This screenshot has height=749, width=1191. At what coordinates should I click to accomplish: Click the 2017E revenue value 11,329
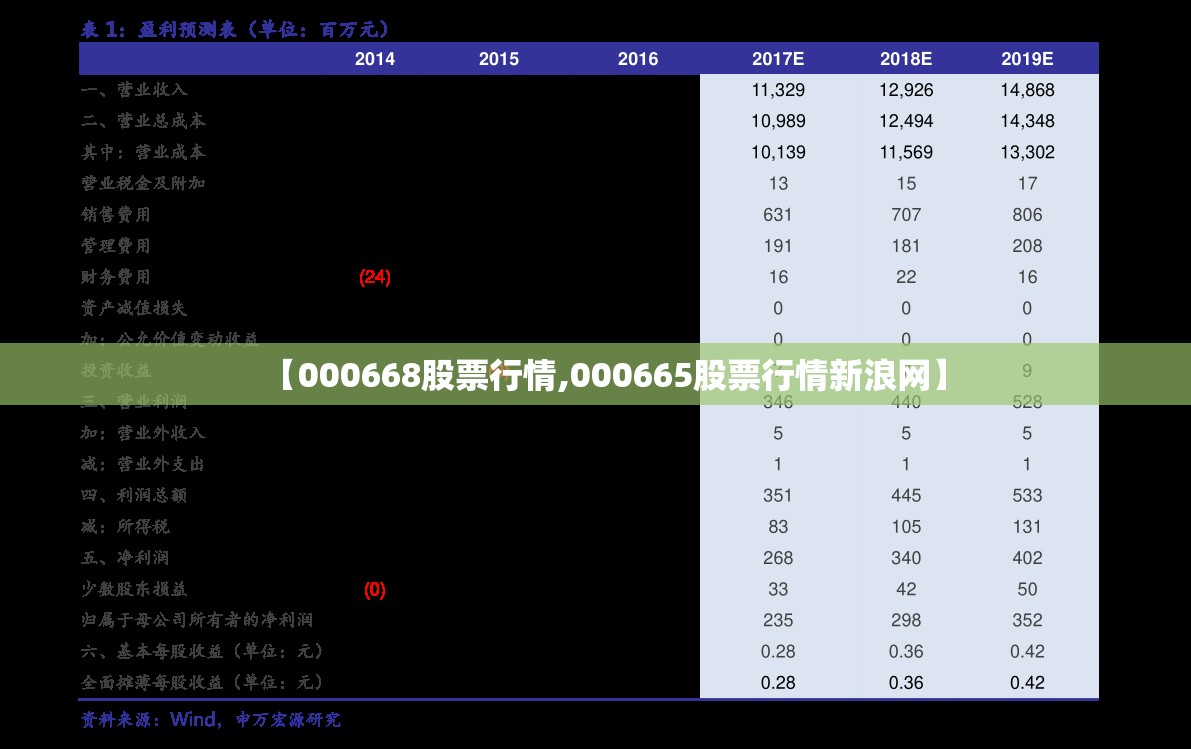coord(778,90)
